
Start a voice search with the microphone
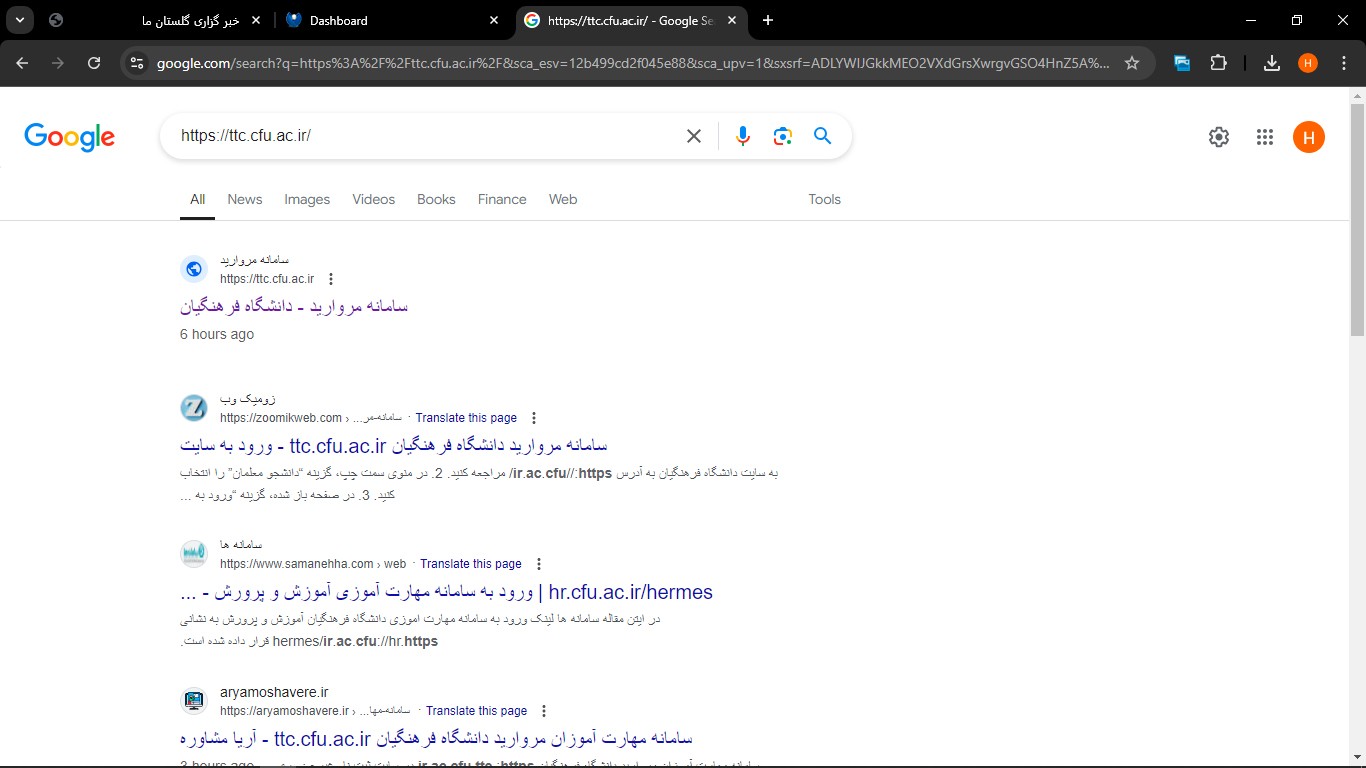tap(742, 136)
